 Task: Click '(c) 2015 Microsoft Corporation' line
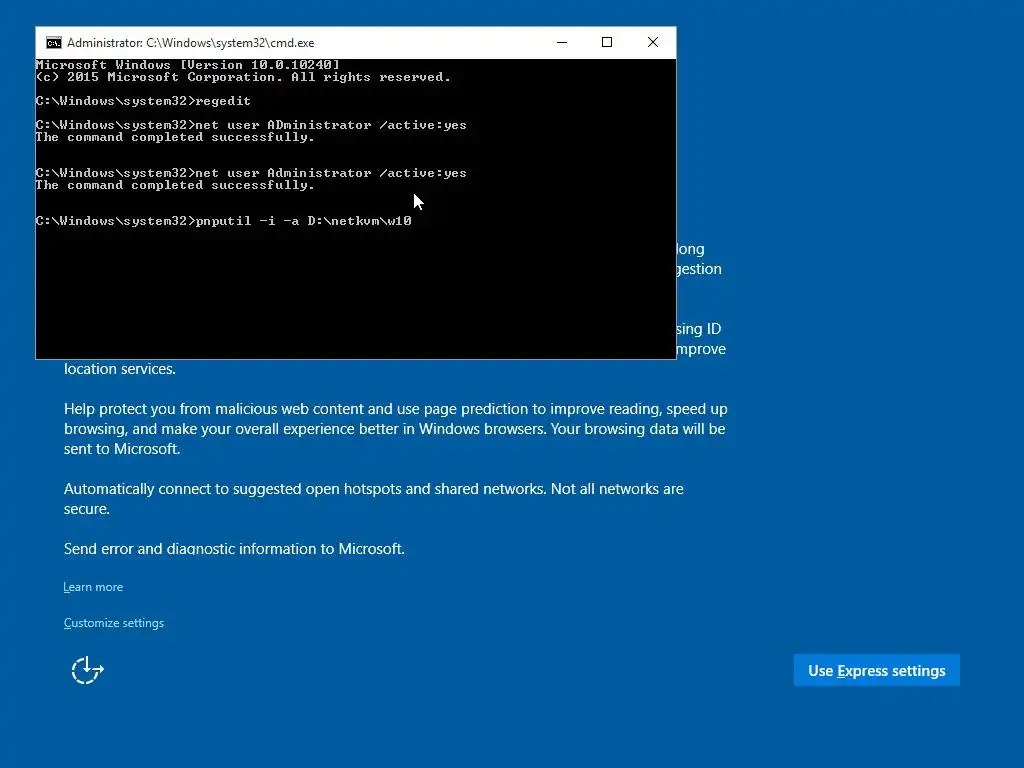[x=243, y=77]
